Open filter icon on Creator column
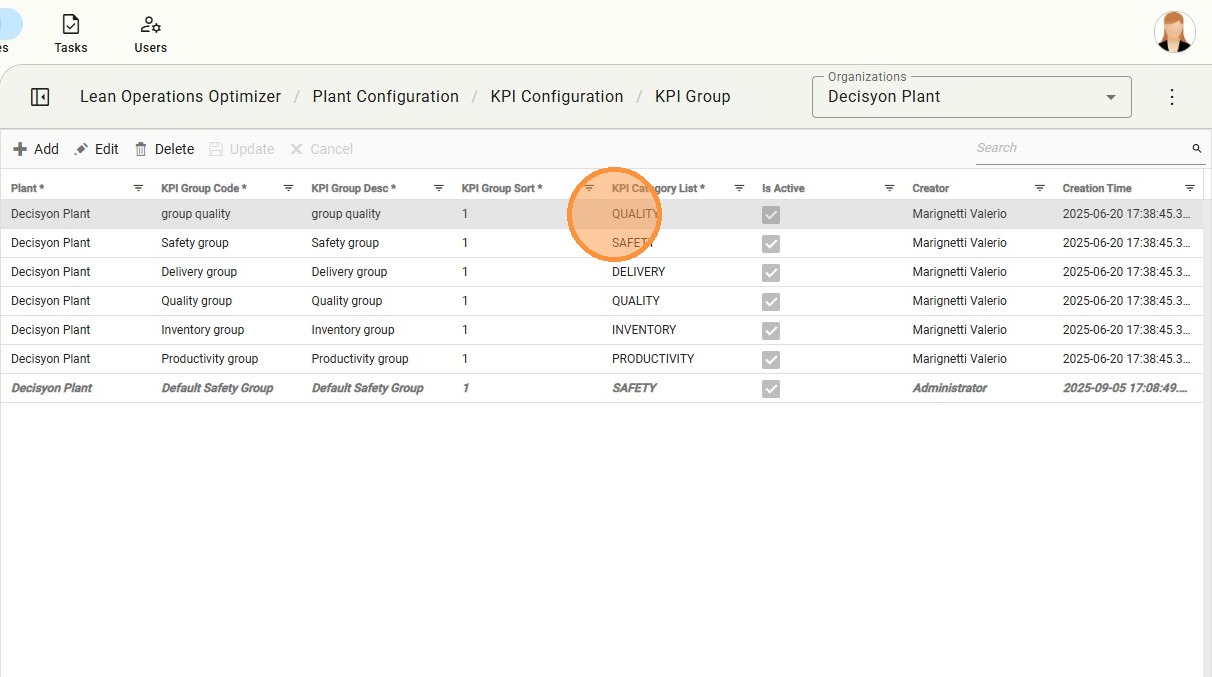This screenshot has height=677, width=1212. coord(1039,188)
